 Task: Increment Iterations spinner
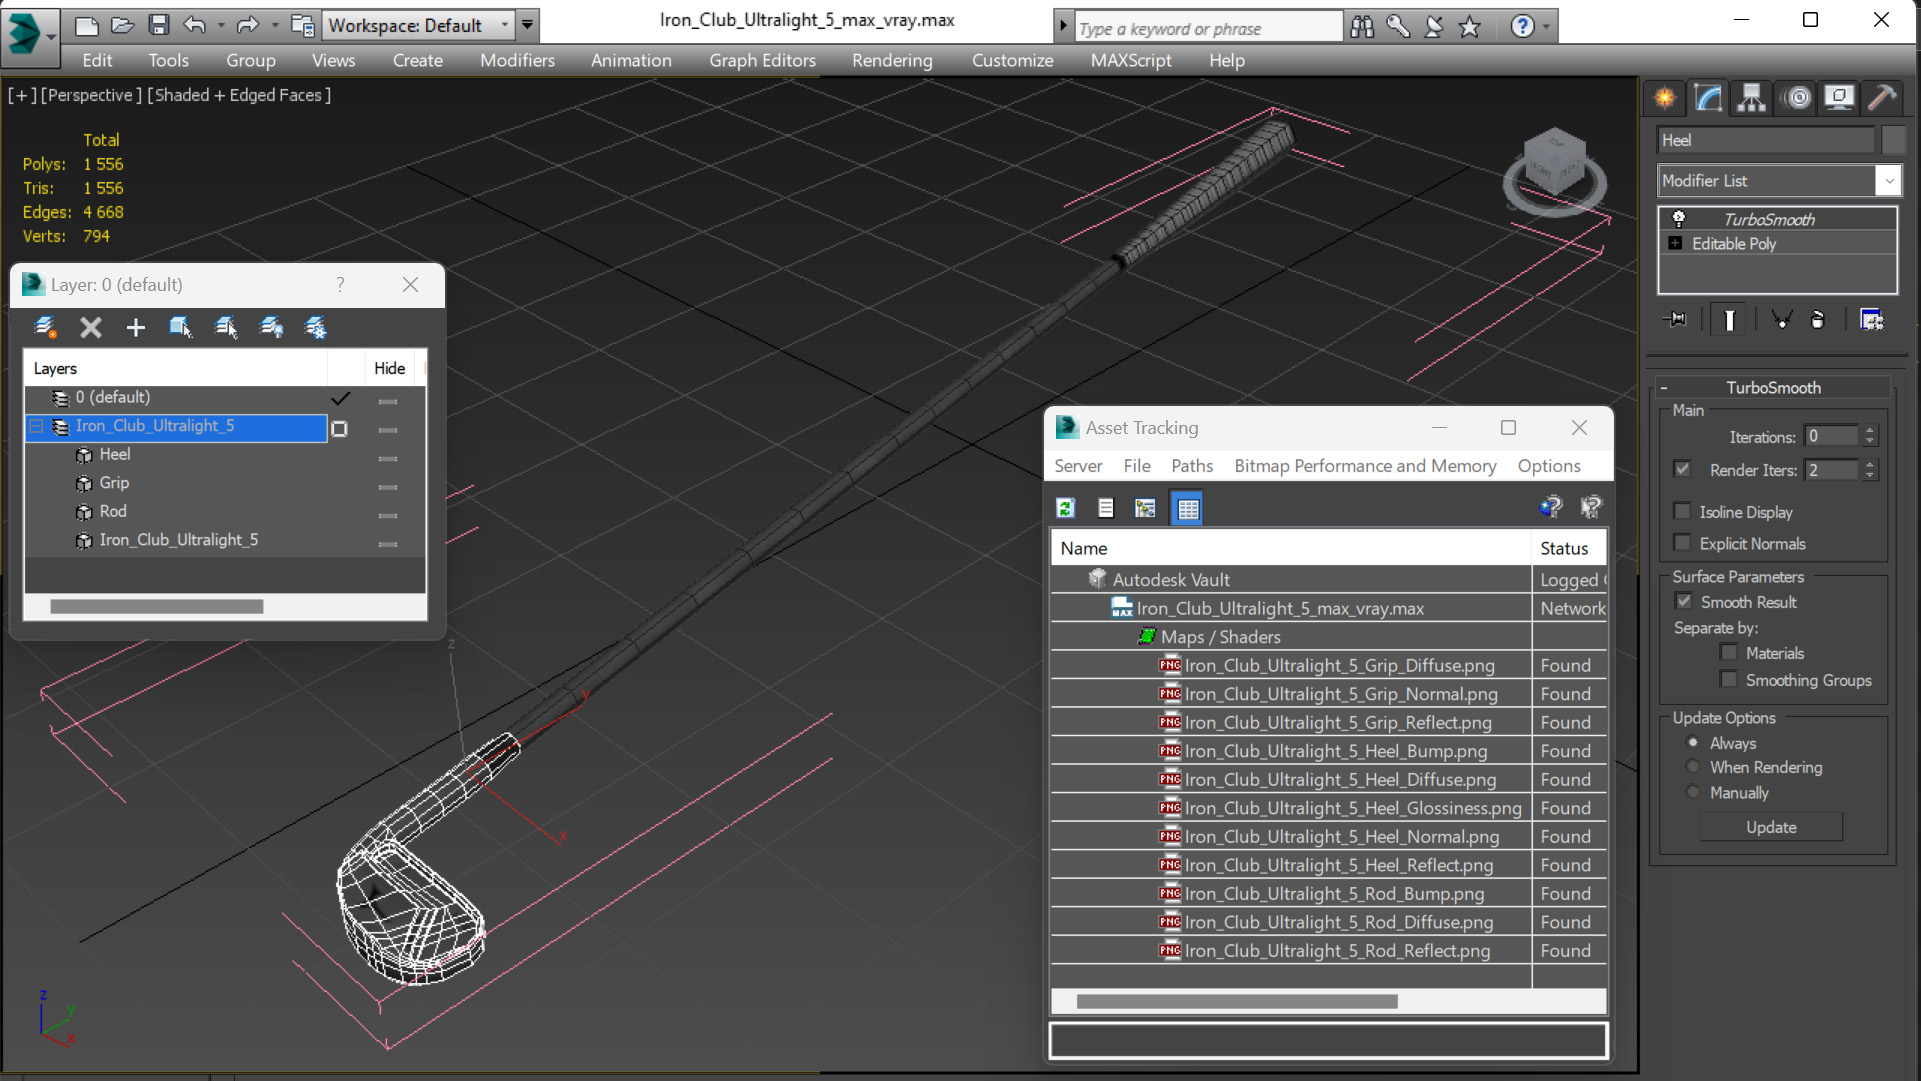[x=1870, y=431]
